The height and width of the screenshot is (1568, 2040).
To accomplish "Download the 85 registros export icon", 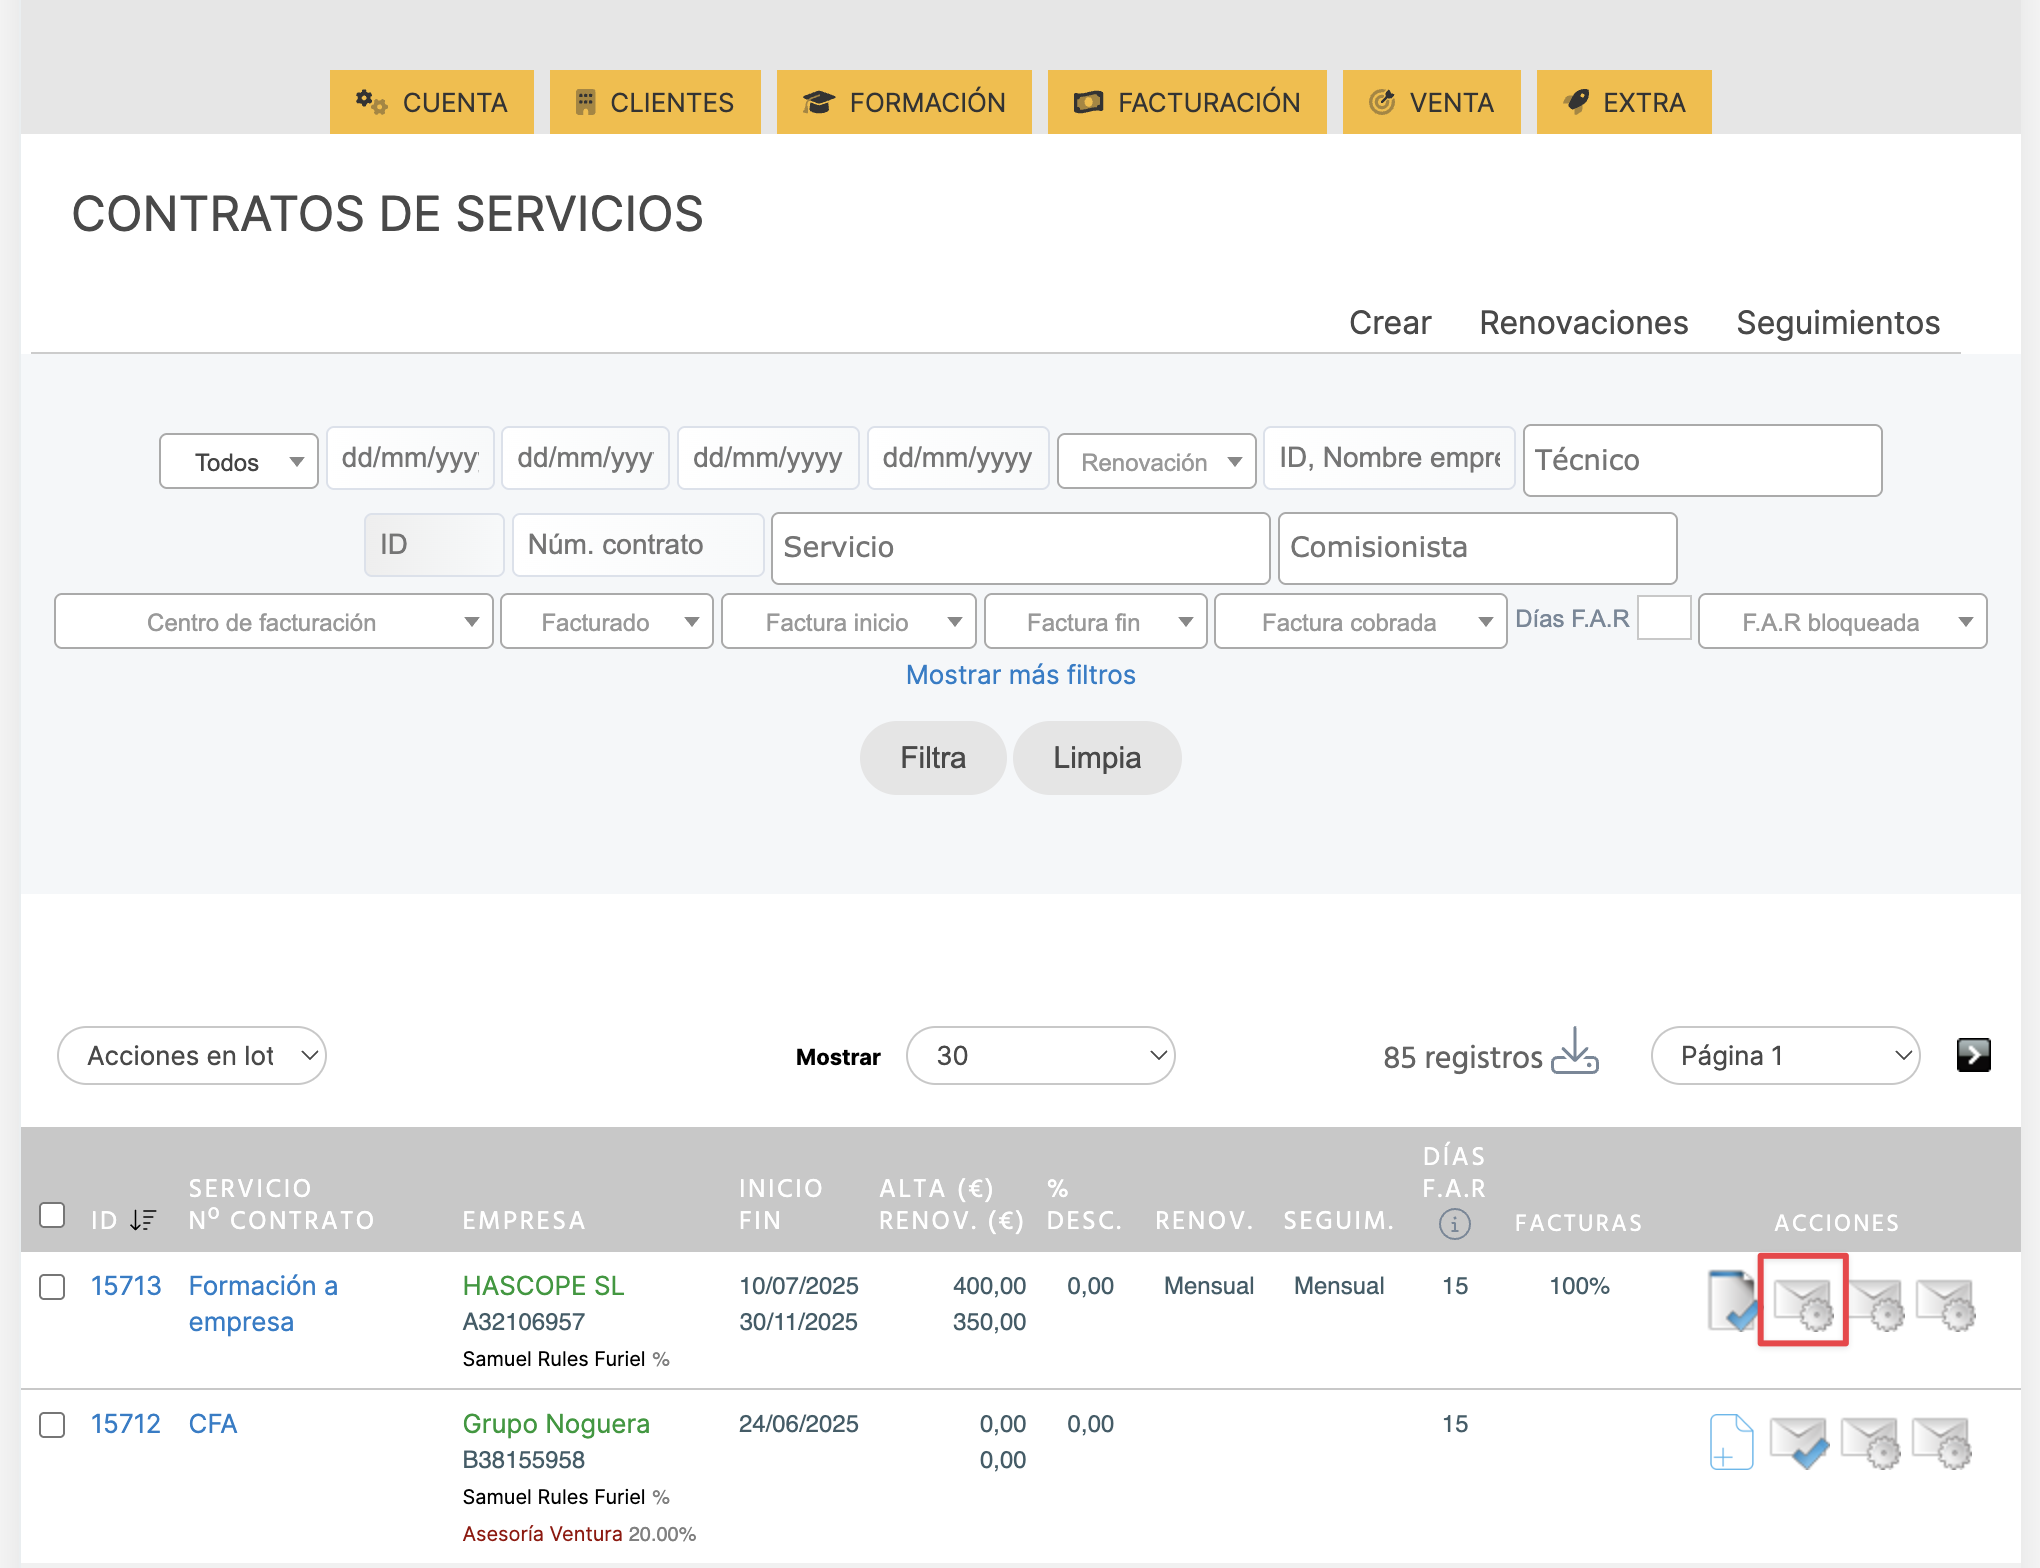I will point(1575,1053).
